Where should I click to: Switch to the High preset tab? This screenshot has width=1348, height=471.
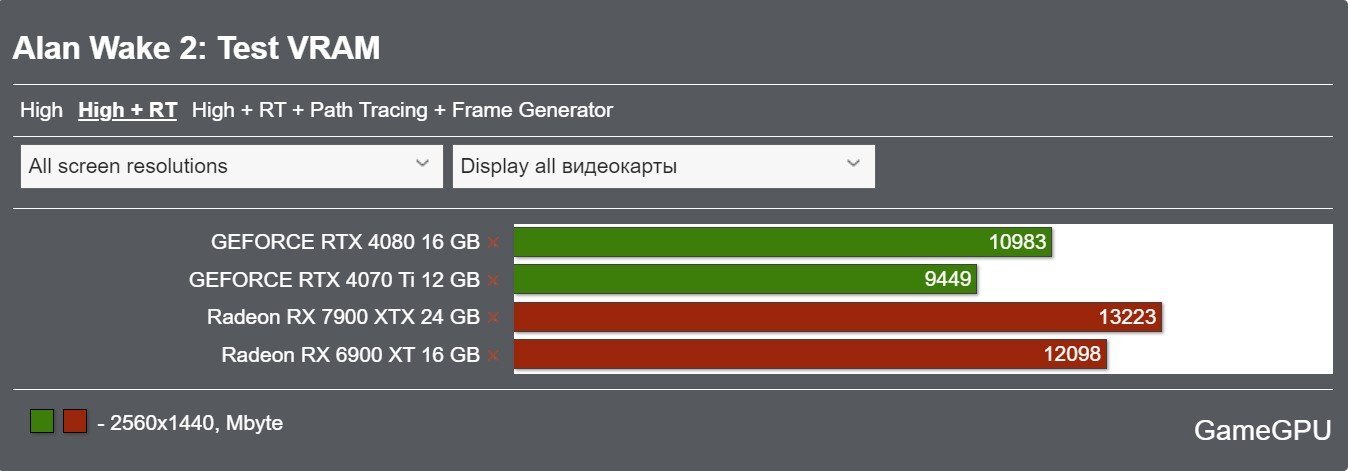coord(41,110)
